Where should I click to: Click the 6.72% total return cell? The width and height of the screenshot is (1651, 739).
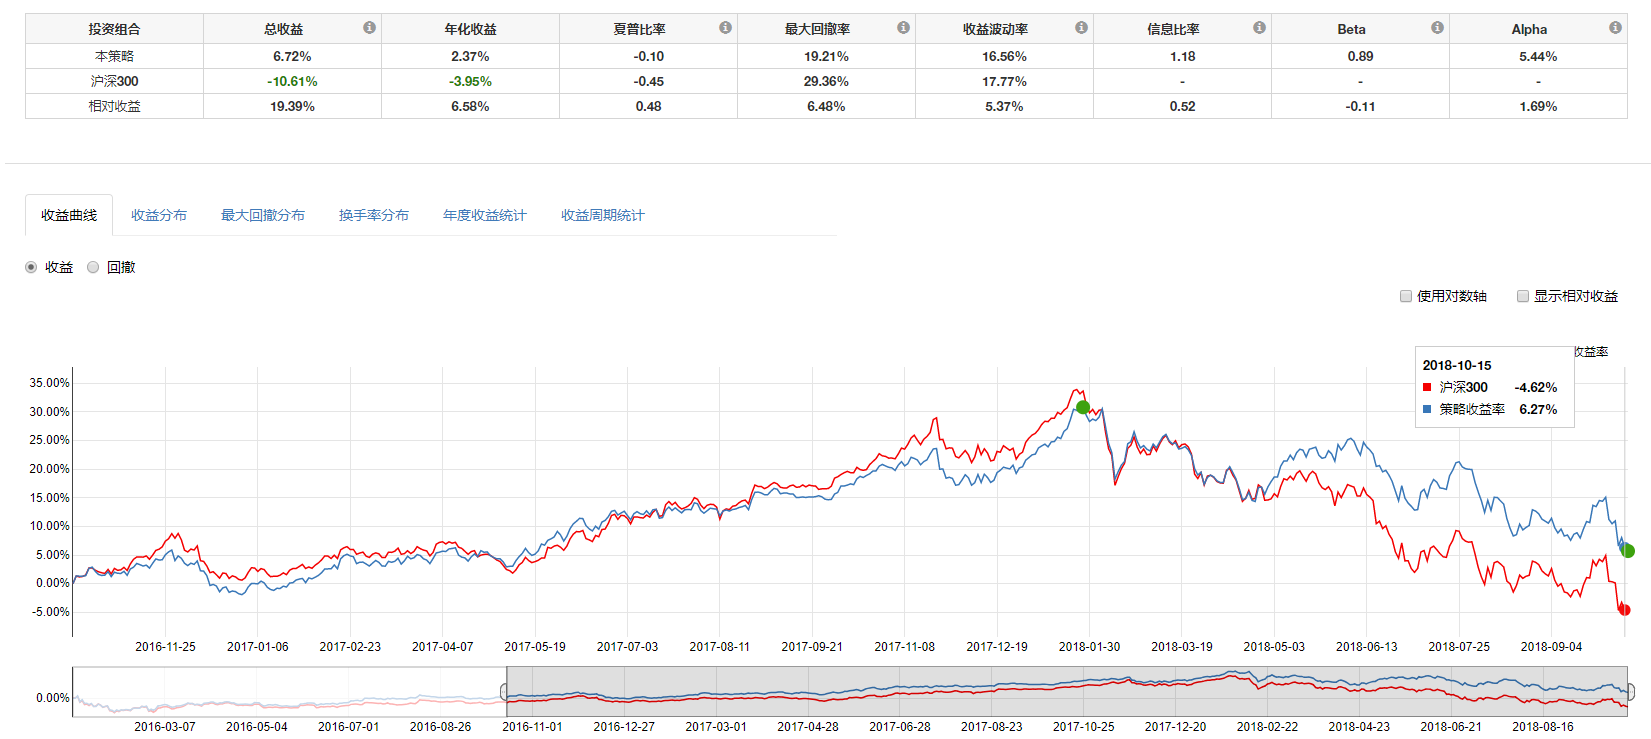click(x=292, y=56)
